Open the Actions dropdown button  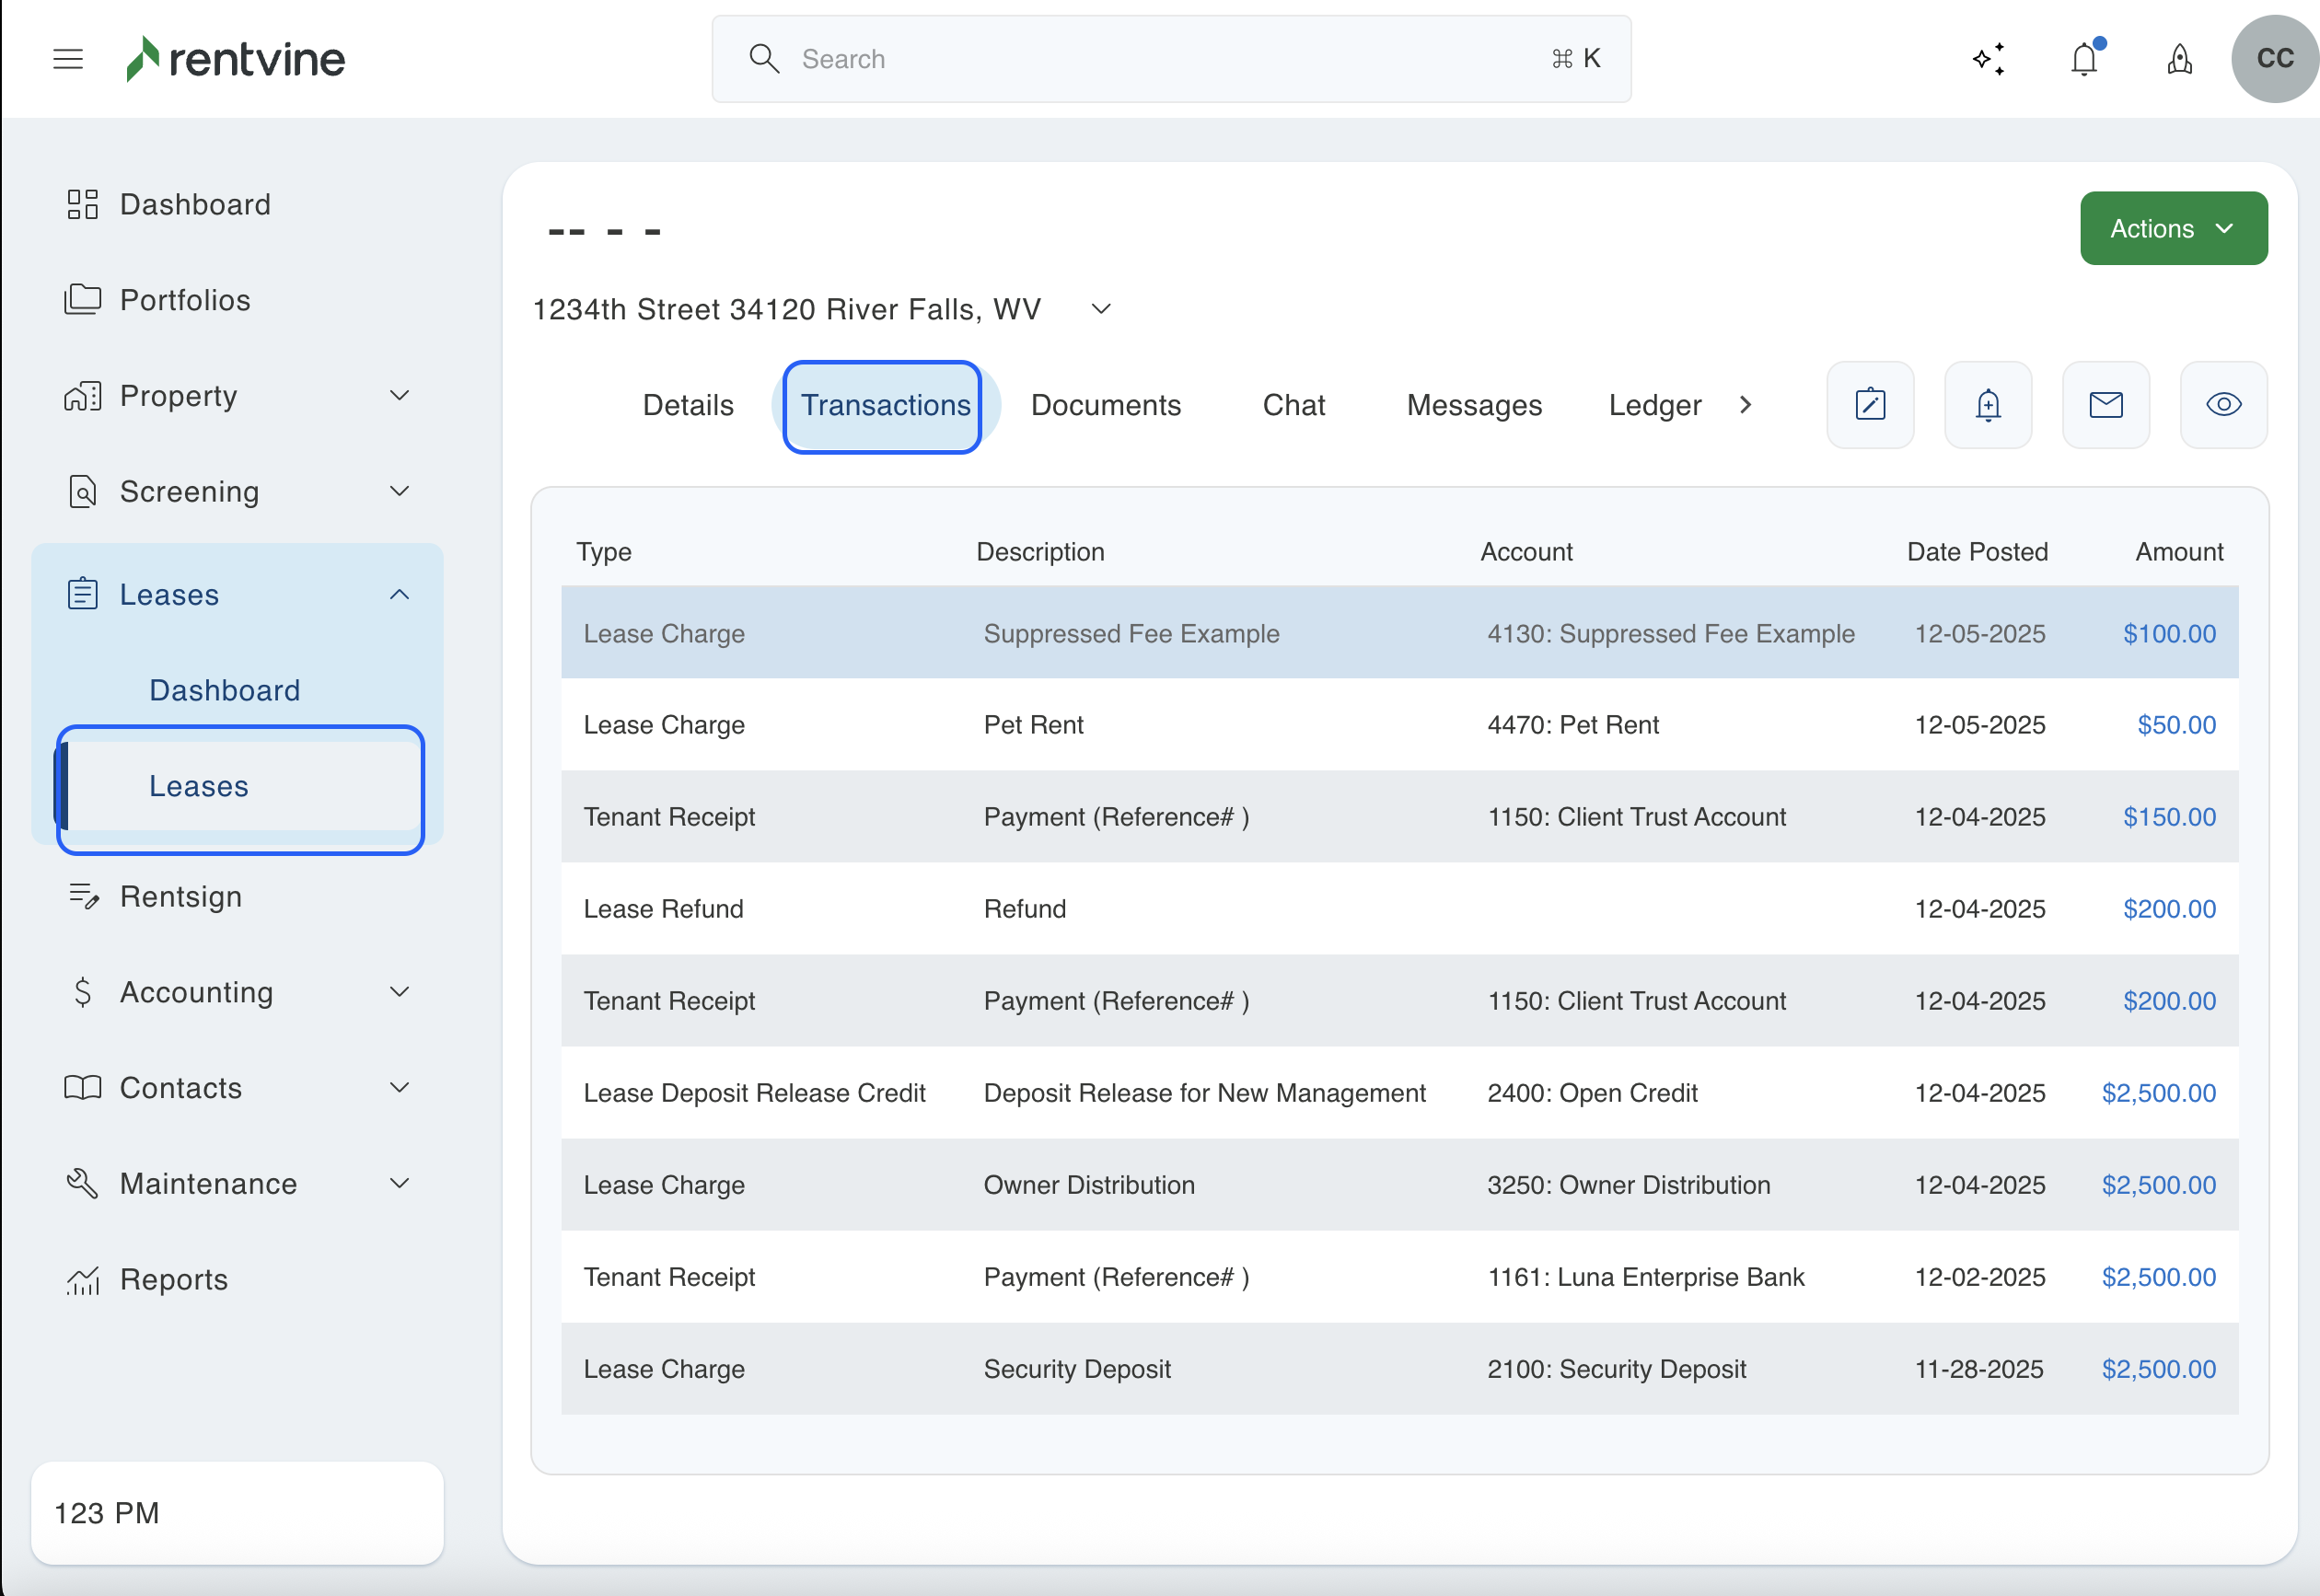pyautogui.click(x=2173, y=229)
